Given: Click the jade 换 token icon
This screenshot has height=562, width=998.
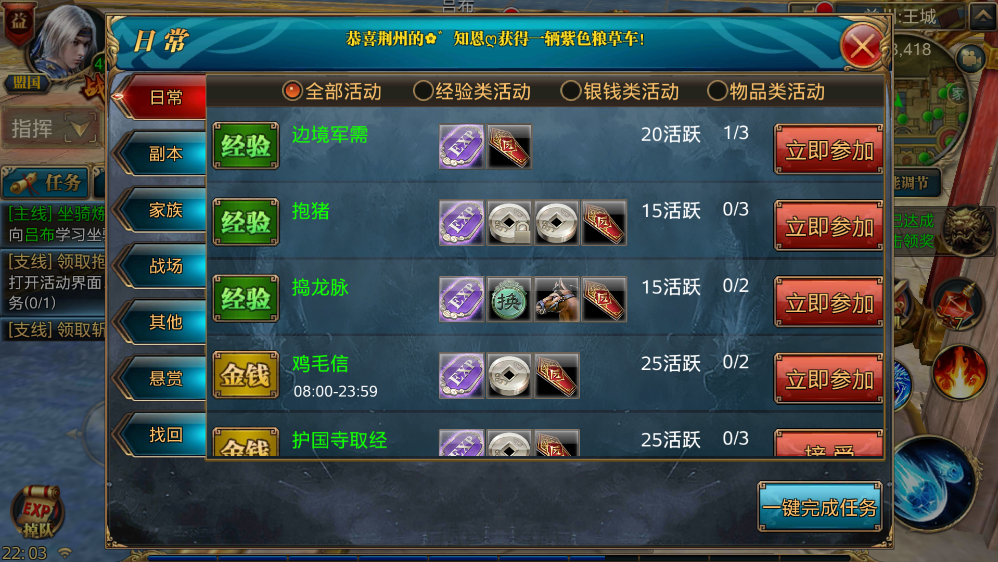Looking at the screenshot, I should (x=509, y=299).
